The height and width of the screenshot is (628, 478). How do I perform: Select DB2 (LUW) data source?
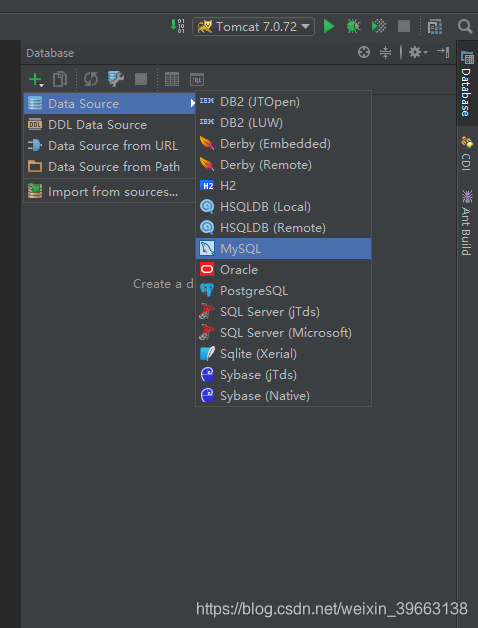point(283,123)
